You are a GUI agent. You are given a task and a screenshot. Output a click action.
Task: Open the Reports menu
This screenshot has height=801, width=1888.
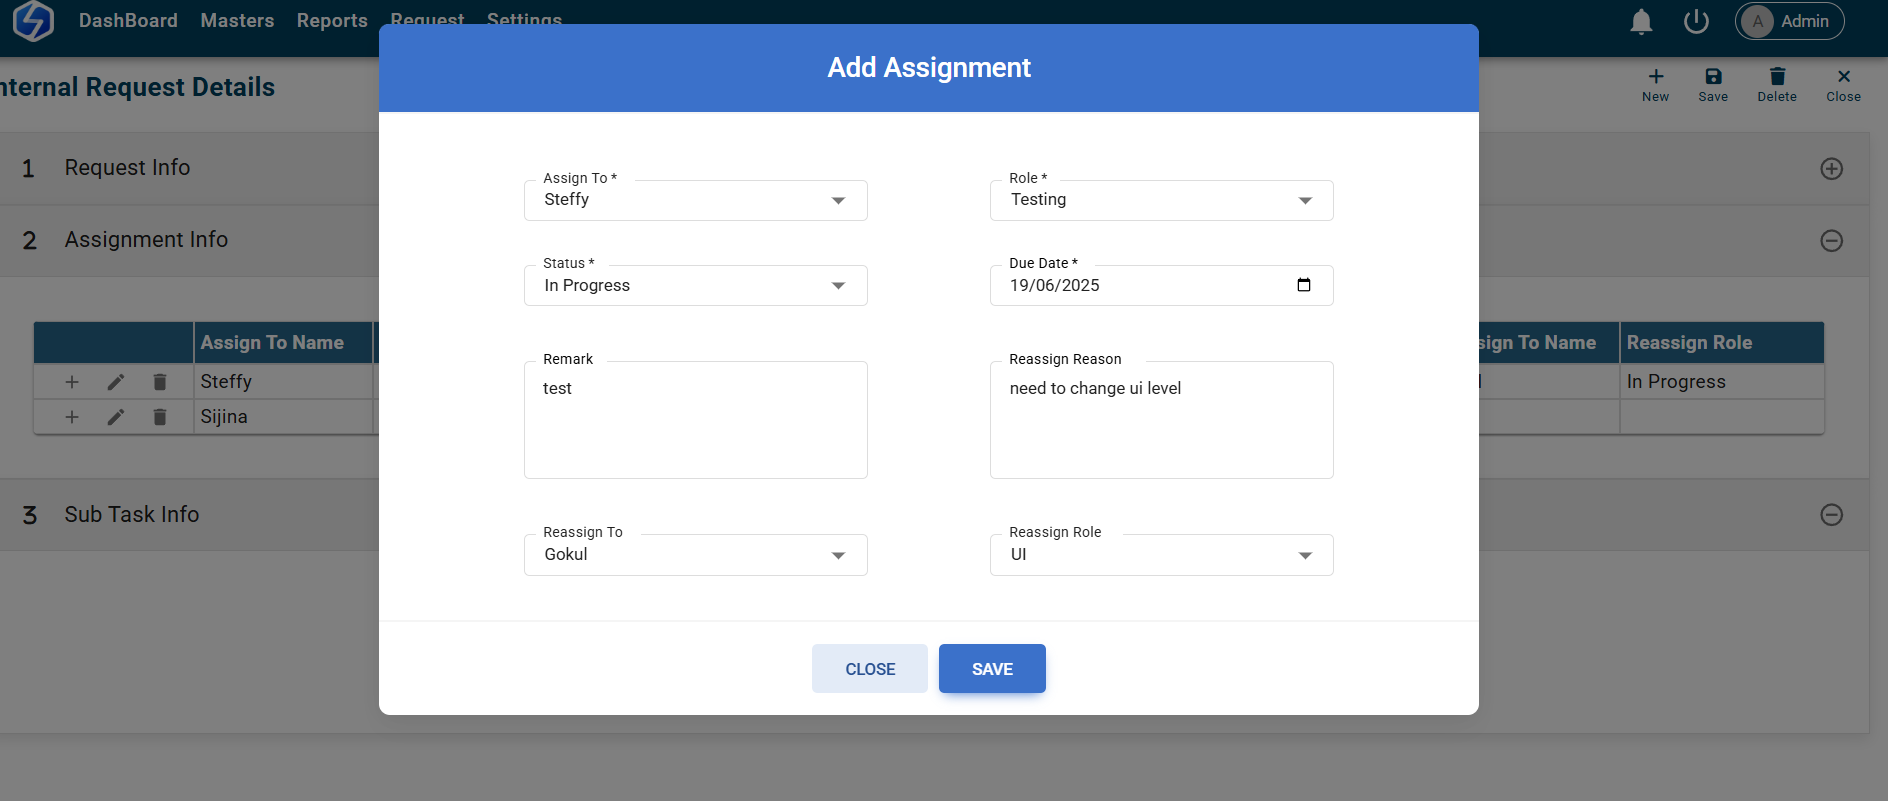click(332, 21)
